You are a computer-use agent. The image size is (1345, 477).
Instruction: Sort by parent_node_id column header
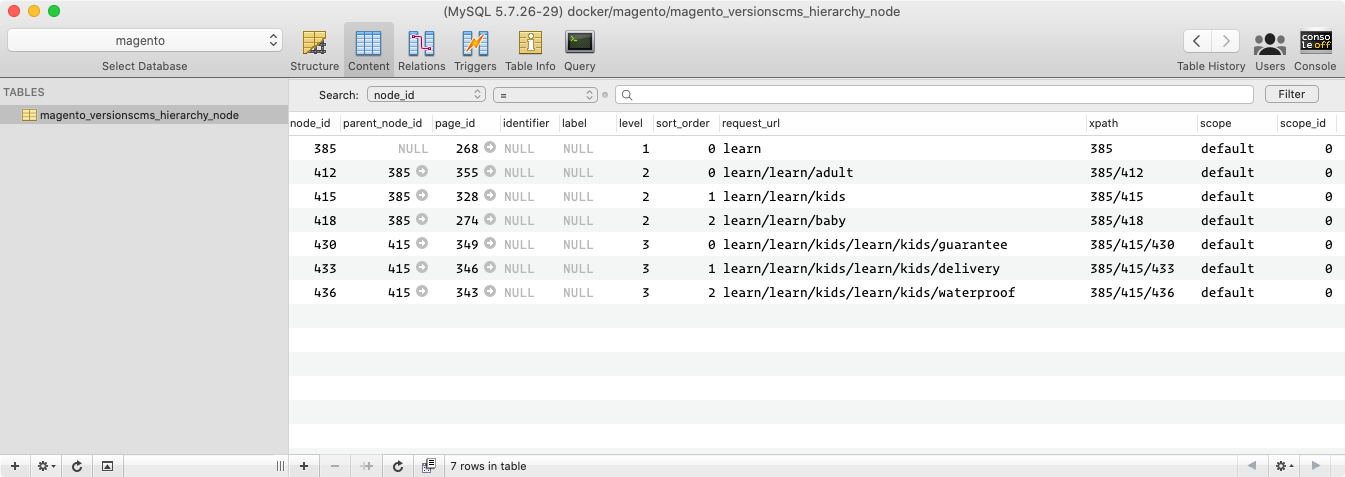point(386,123)
